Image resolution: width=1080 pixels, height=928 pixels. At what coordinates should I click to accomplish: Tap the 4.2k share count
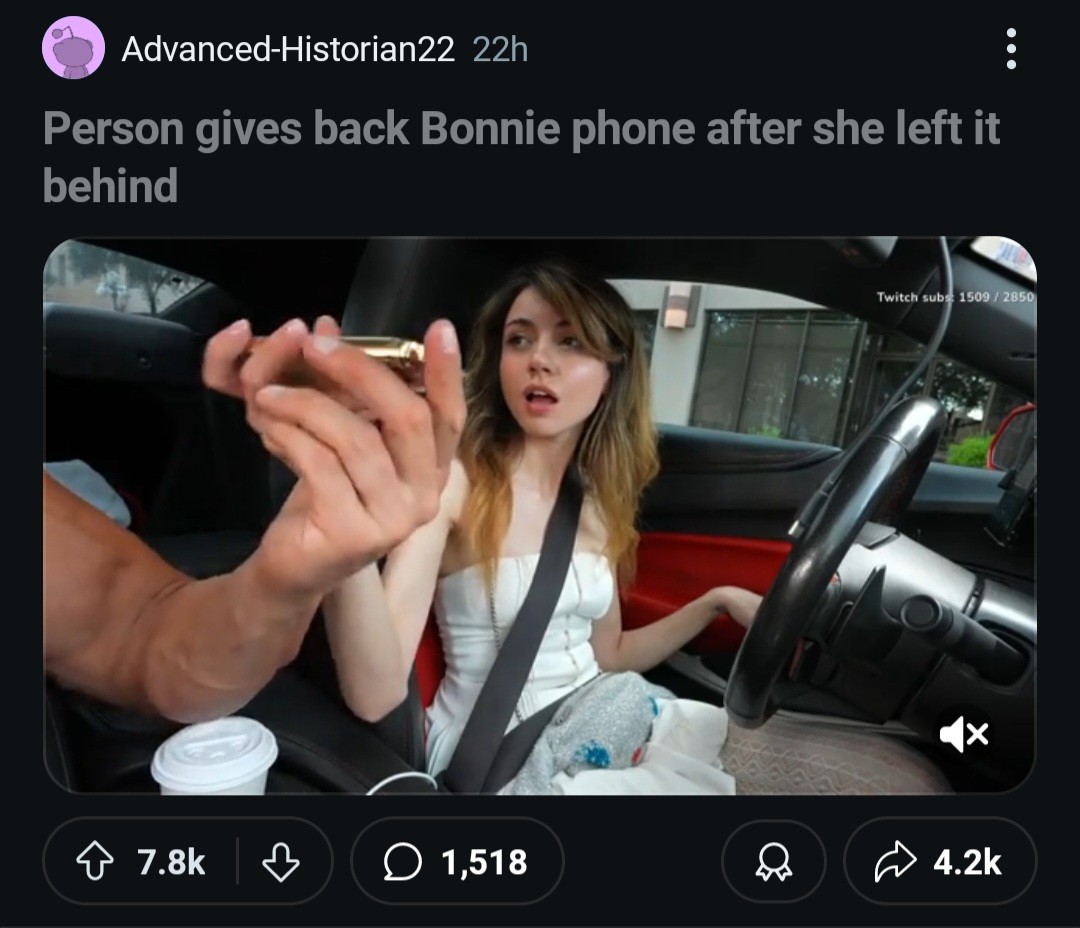pos(967,862)
